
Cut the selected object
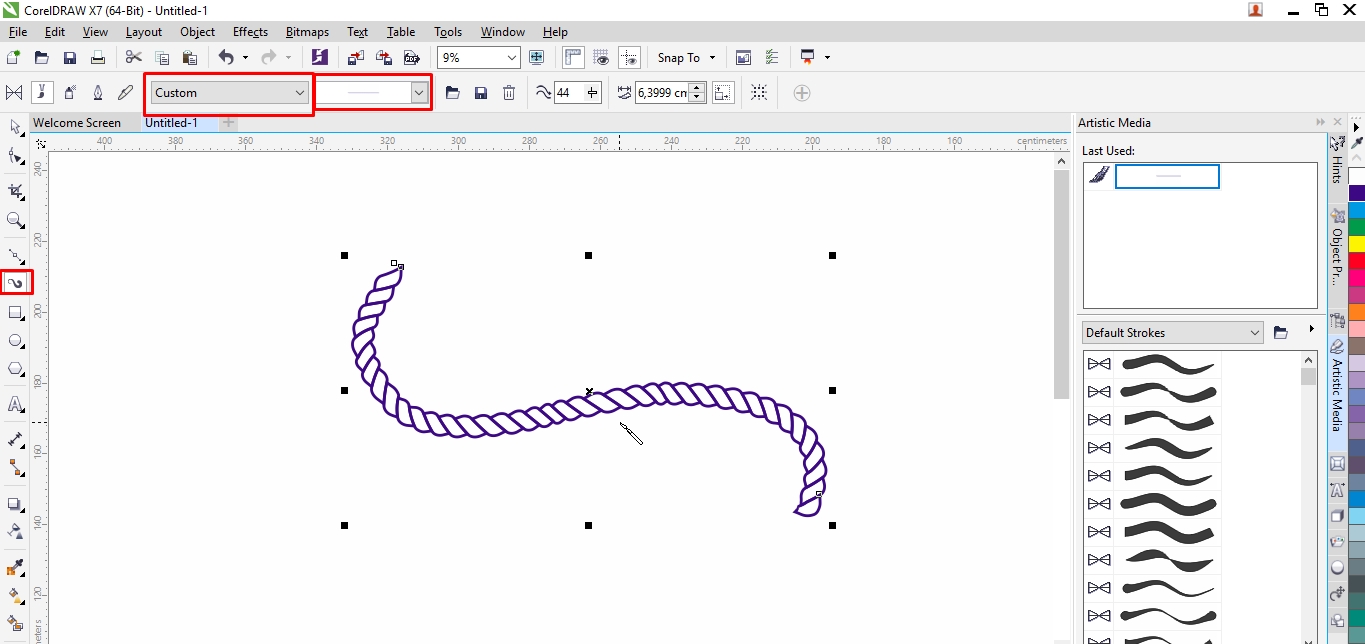click(133, 58)
